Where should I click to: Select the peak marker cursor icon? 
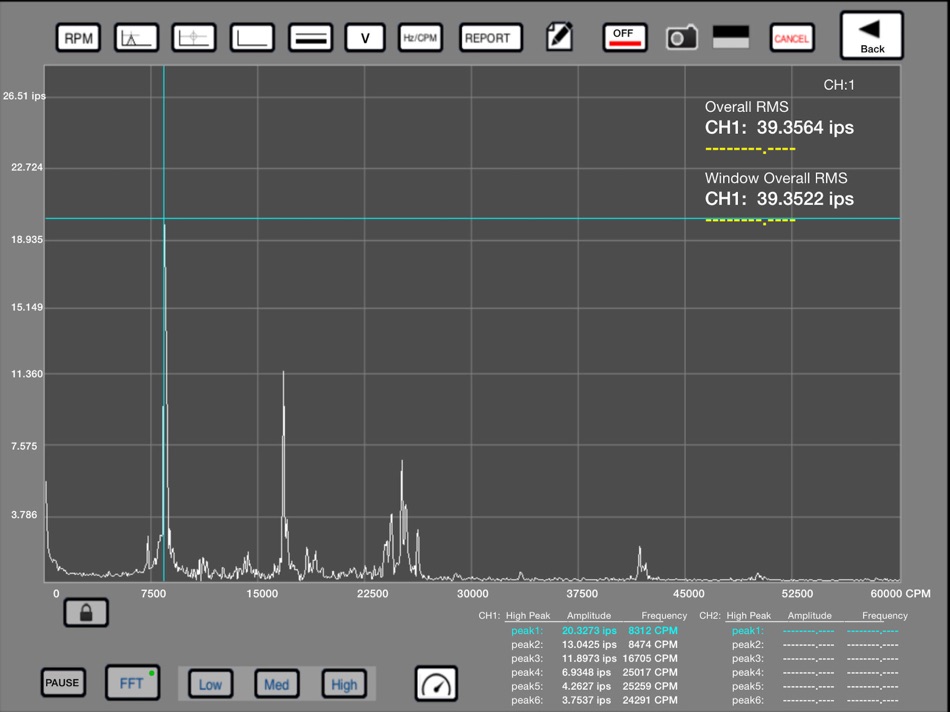[136, 38]
